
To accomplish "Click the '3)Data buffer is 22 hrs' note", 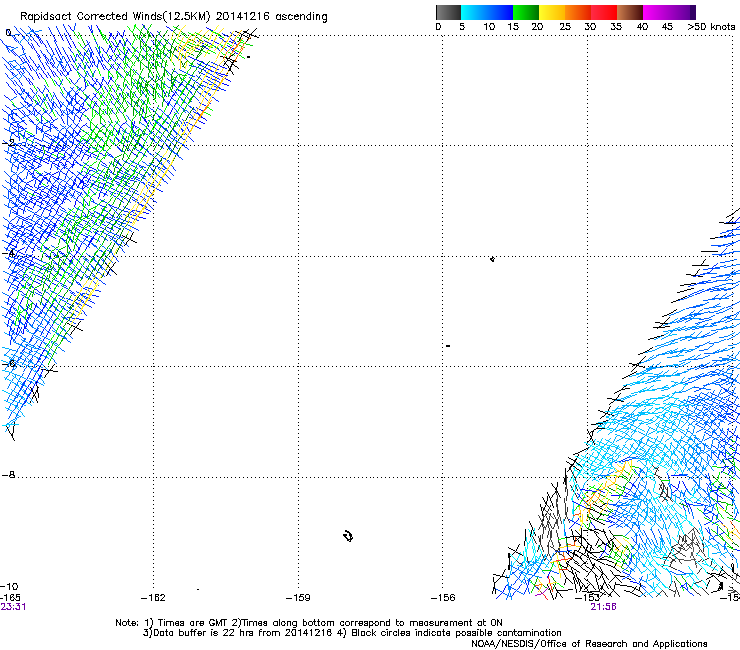I will 238,633.
